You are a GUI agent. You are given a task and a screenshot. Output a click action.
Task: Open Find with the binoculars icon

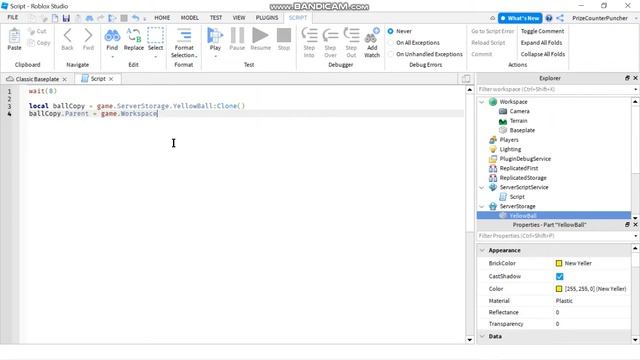pos(112,36)
